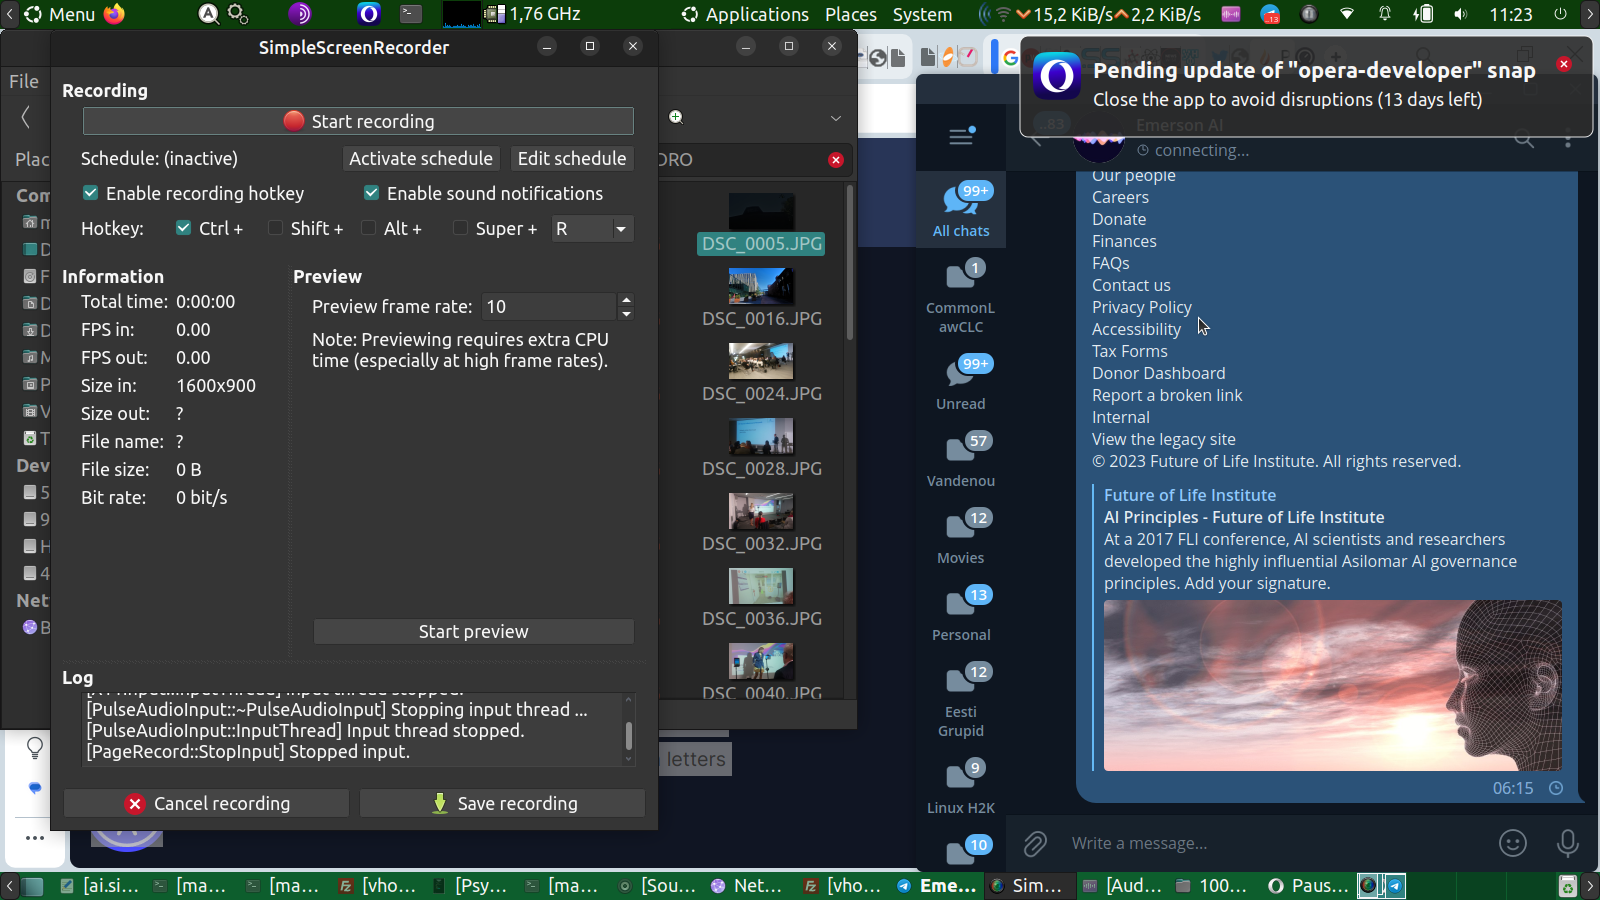Click the Telegram hamburger menu icon
1600x900 pixels.
961,137
